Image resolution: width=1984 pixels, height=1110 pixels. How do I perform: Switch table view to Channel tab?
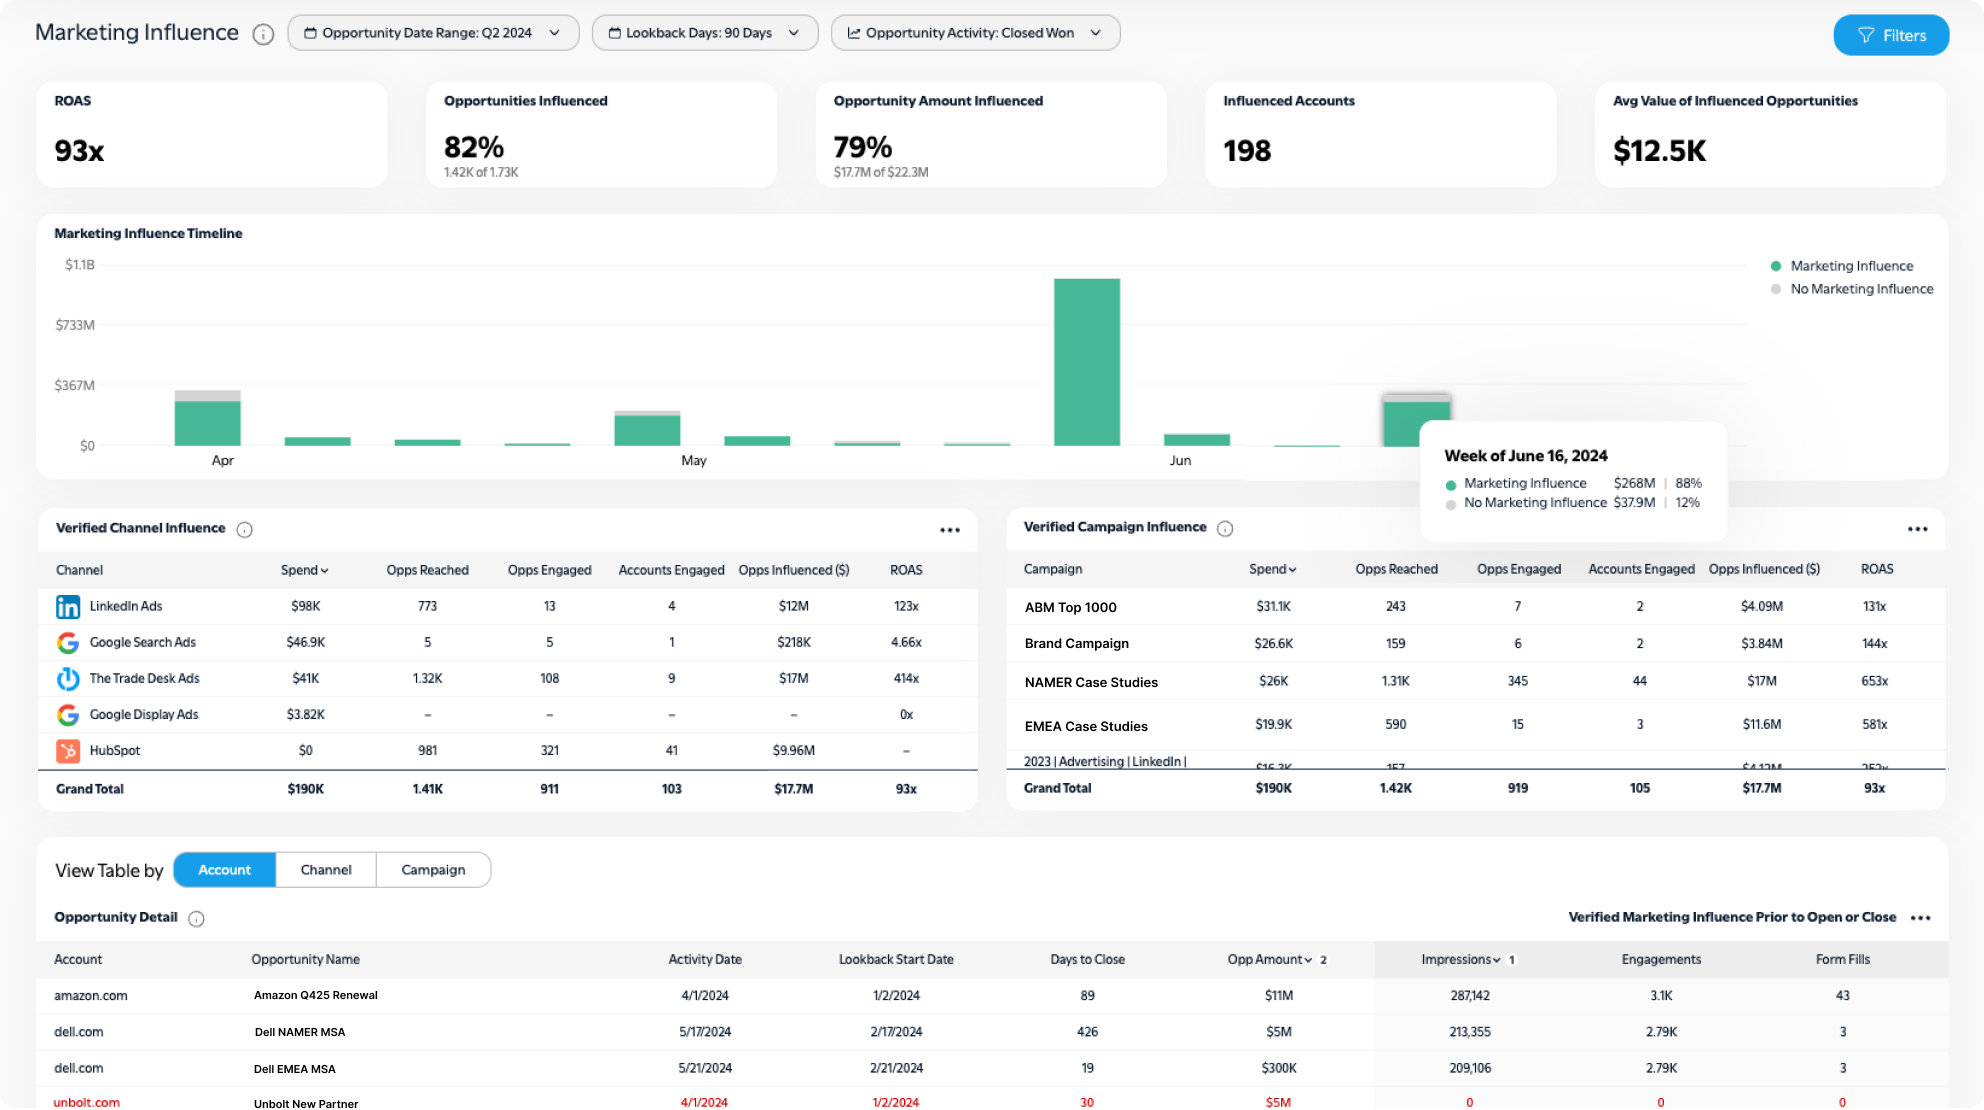tap(326, 870)
